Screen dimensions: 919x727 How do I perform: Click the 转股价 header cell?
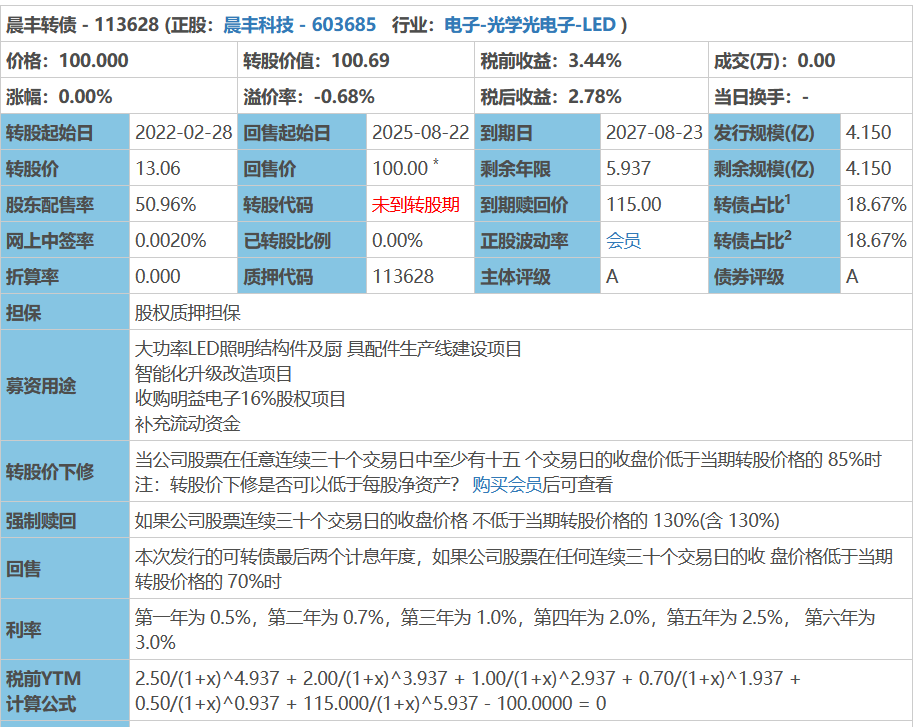[x=65, y=168]
